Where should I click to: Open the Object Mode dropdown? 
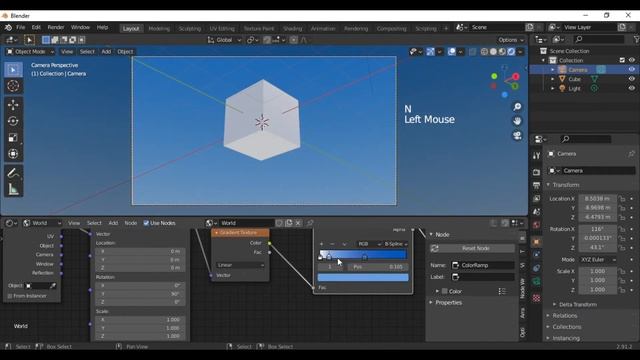[30, 52]
